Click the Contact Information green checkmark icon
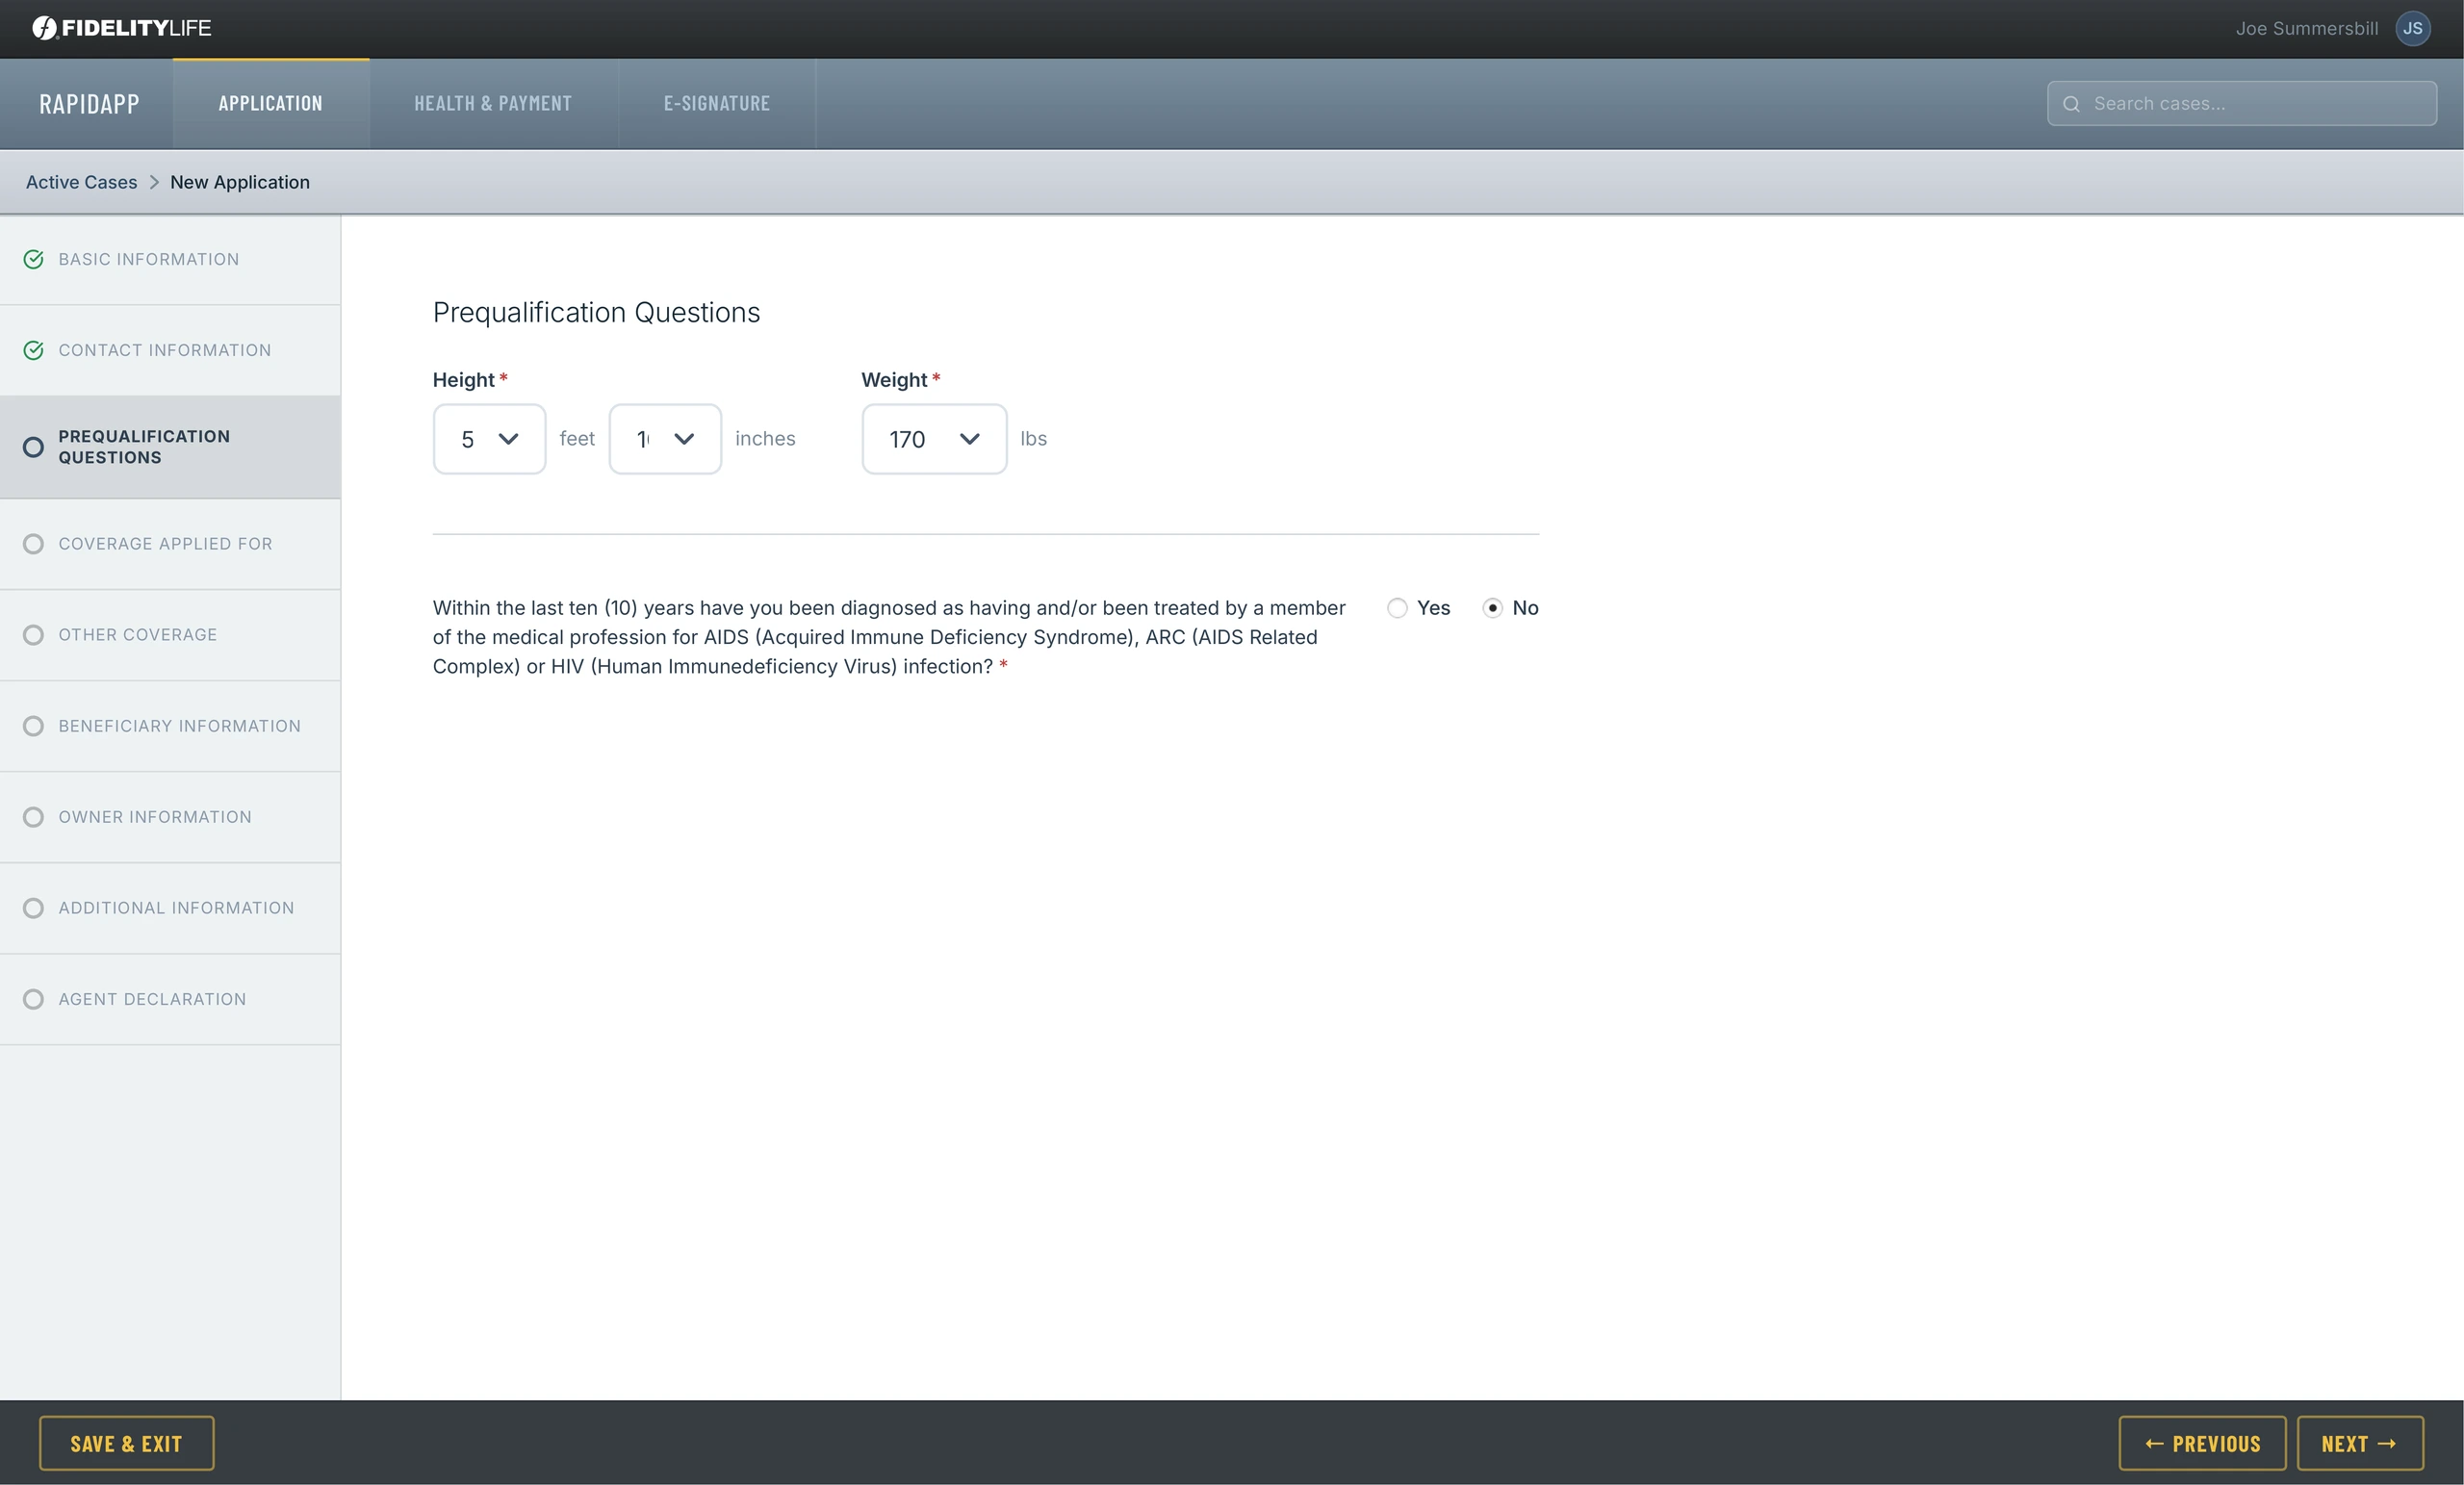The width and height of the screenshot is (2464, 1485). 33,351
